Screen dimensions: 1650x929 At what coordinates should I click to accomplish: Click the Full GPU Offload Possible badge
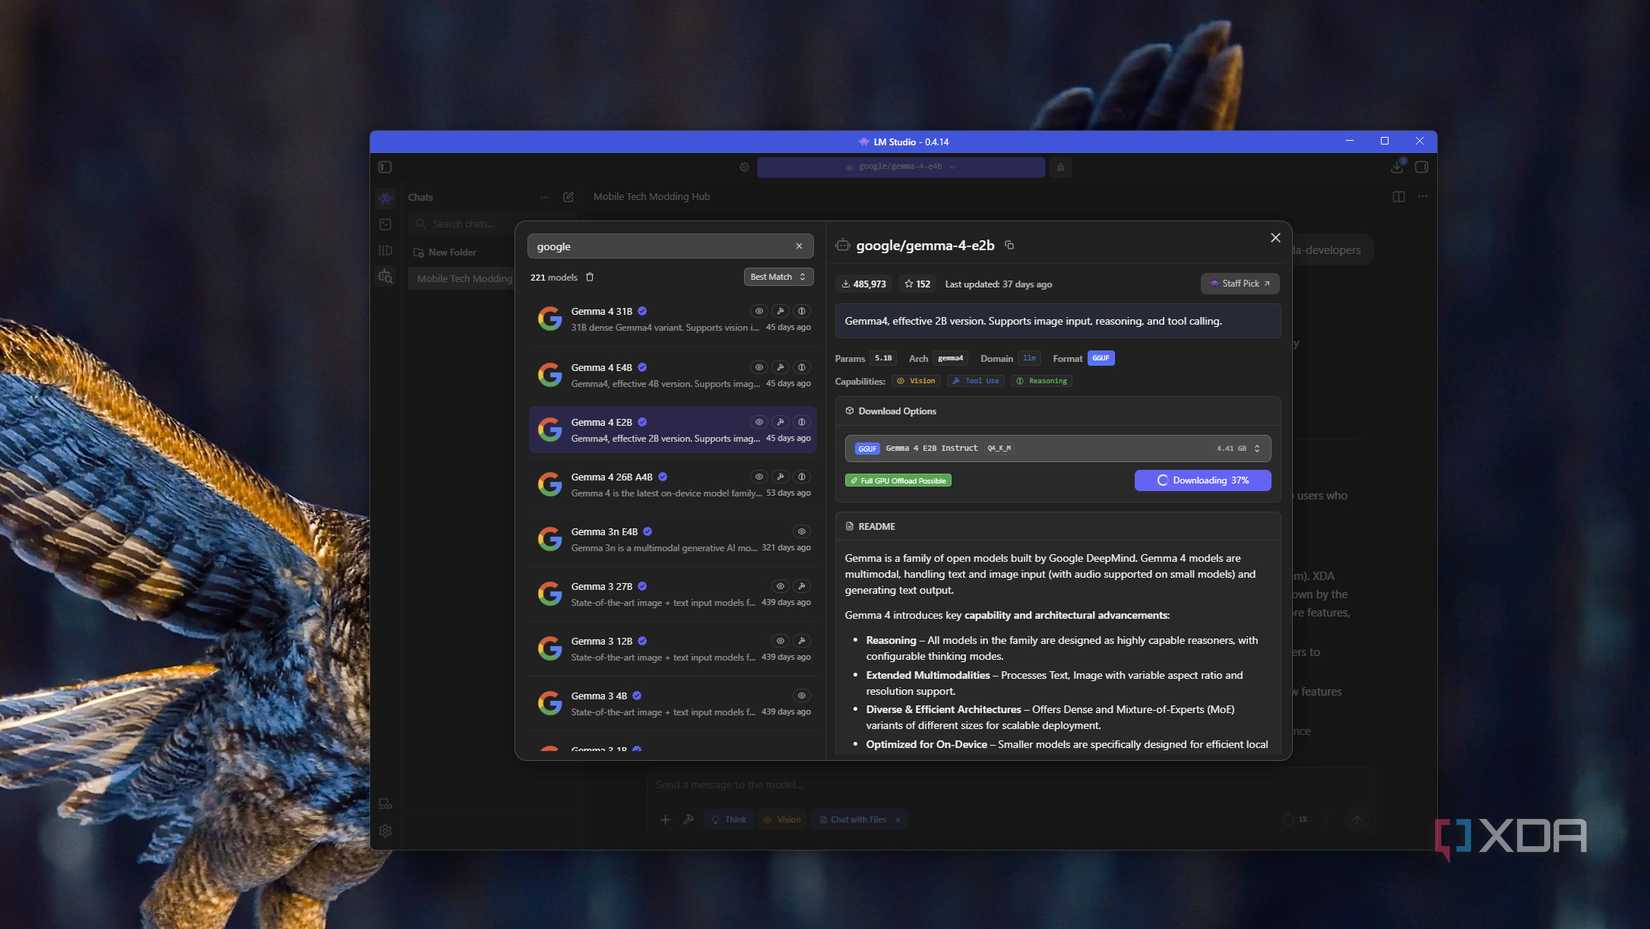(x=898, y=481)
